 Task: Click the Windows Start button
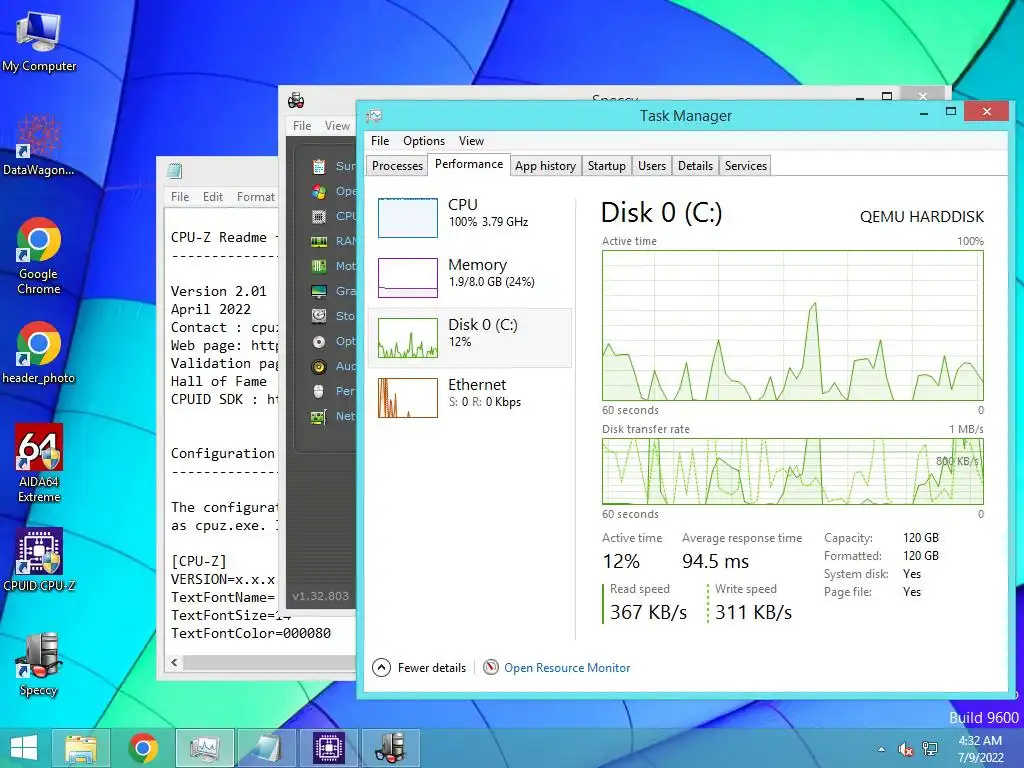pos(24,748)
